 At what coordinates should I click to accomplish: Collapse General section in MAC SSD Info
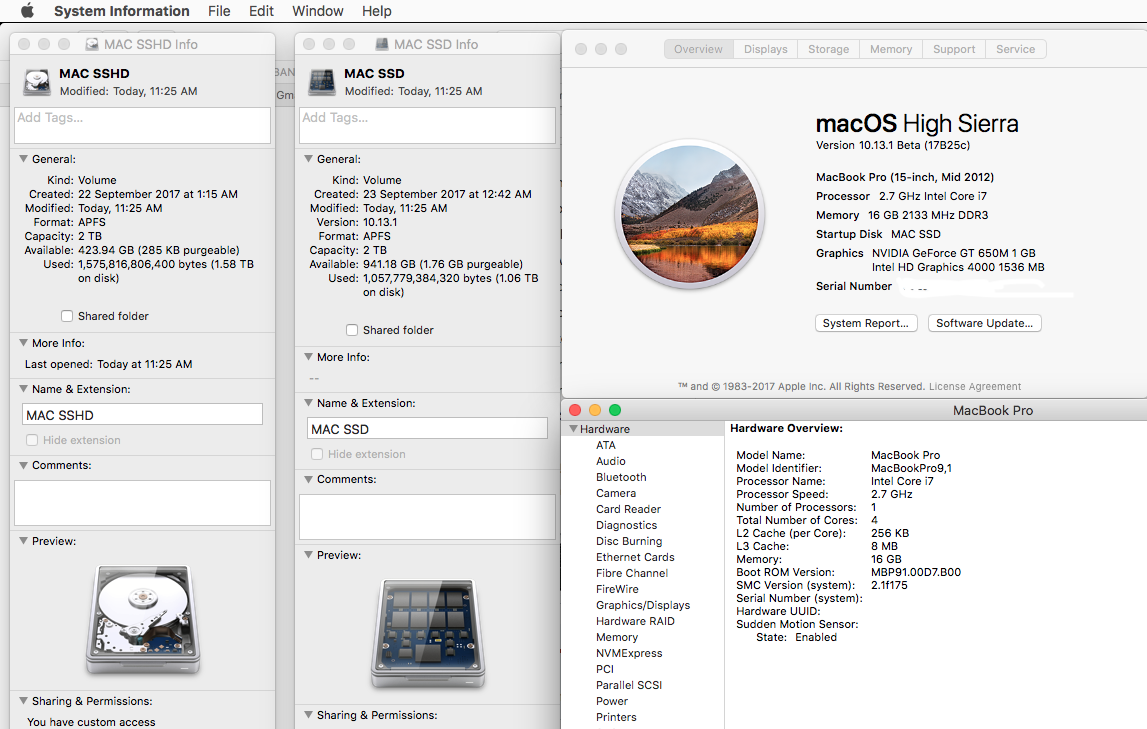click(309, 159)
